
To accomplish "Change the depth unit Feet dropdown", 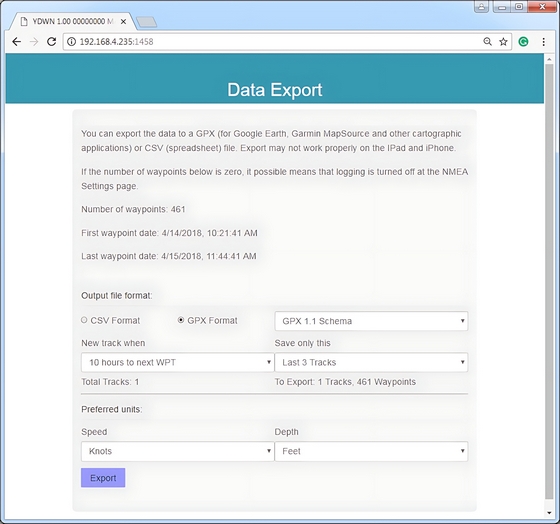I will [x=371, y=451].
